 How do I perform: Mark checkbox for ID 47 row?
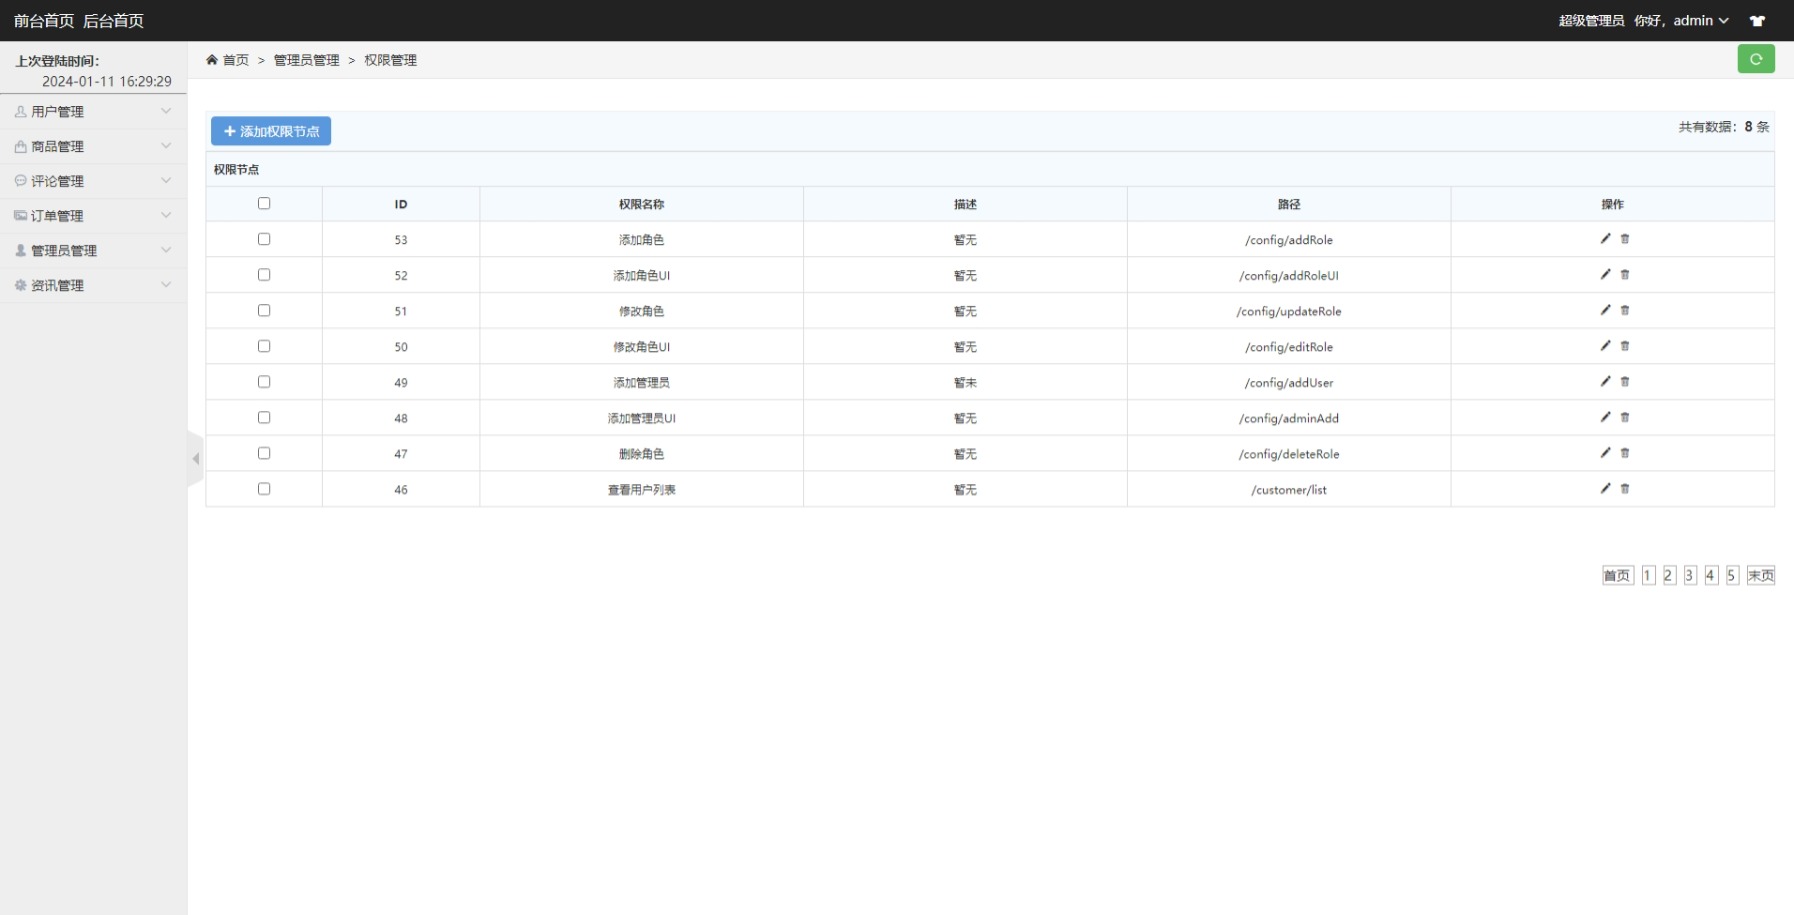coord(264,453)
